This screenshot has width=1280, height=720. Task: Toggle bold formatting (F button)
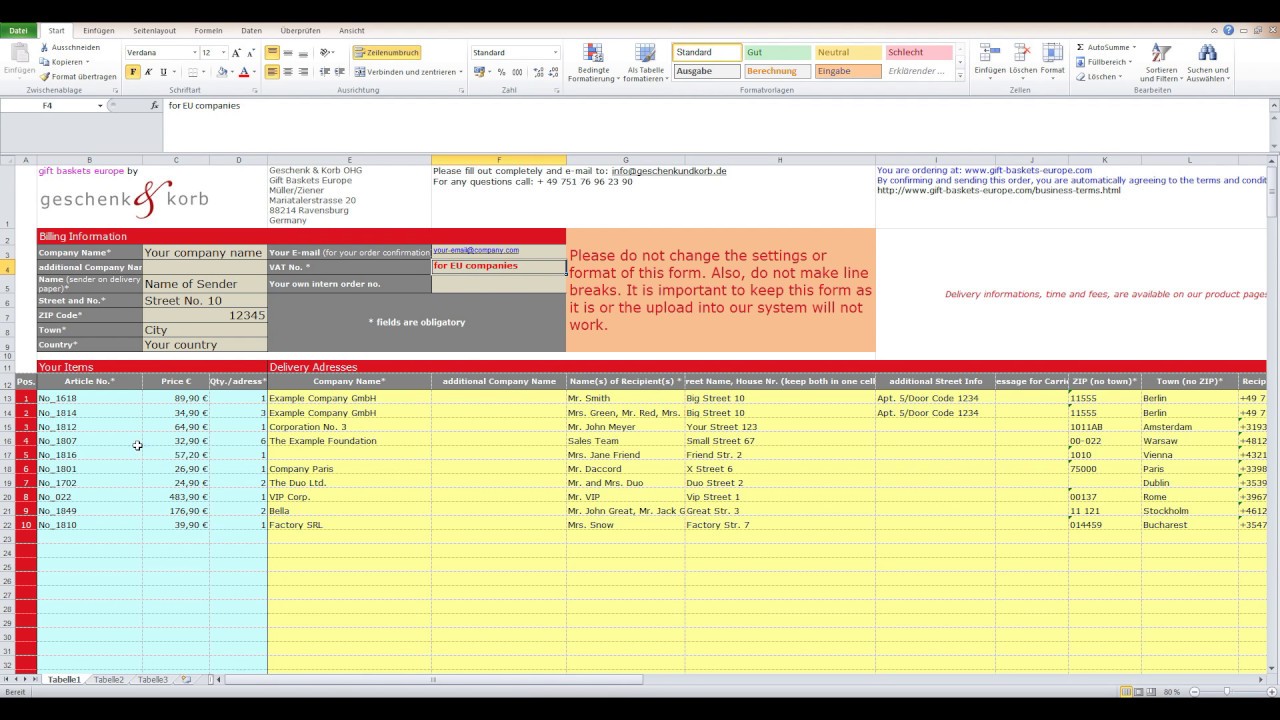(133, 72)
